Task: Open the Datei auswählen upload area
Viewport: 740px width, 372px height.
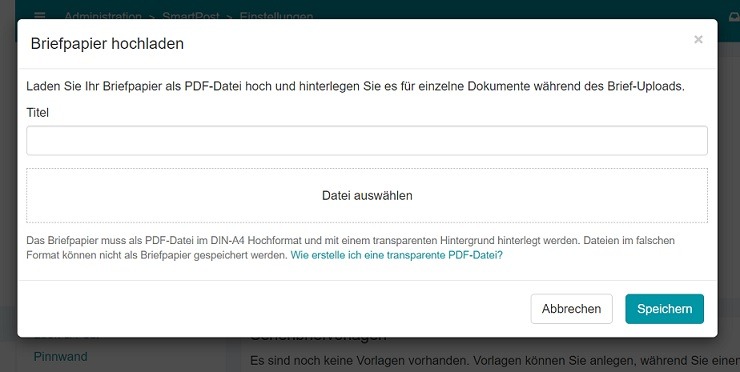Action: (367, 195)
